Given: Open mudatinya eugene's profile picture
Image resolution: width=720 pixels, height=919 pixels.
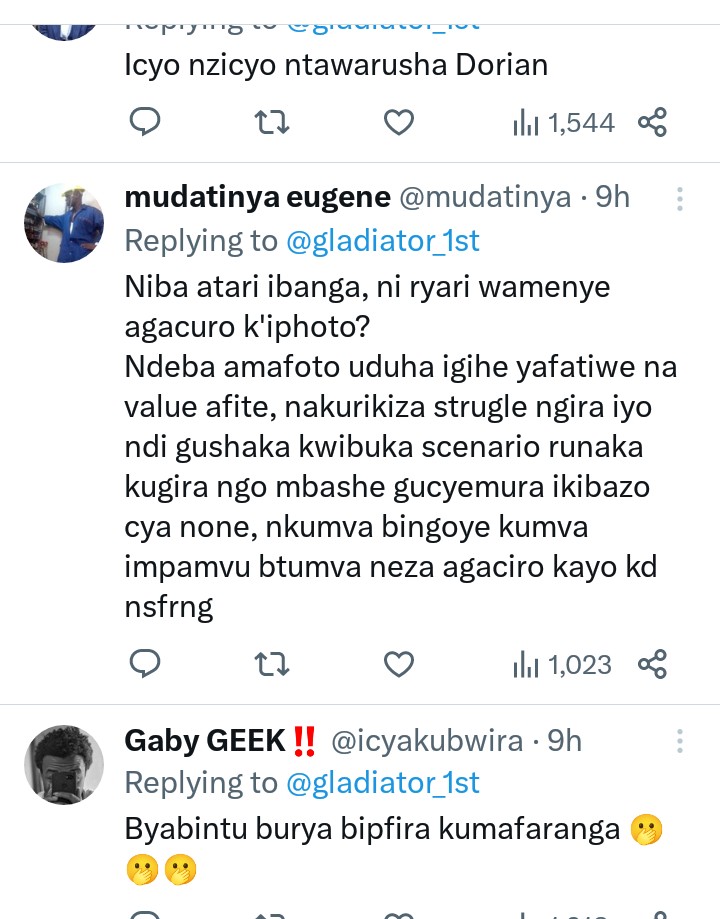Looking at the screenshot, I should [x=64, y=223].
